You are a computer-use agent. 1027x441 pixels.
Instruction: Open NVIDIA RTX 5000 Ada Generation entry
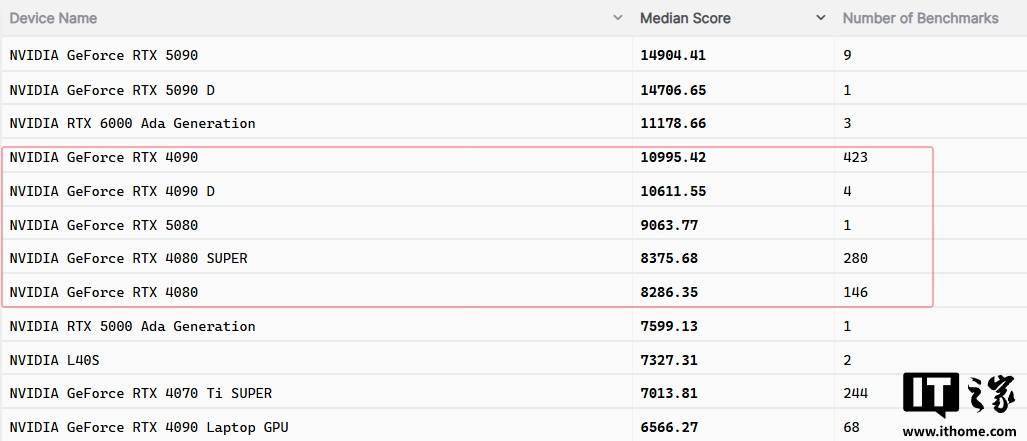(x=132, y=326)
